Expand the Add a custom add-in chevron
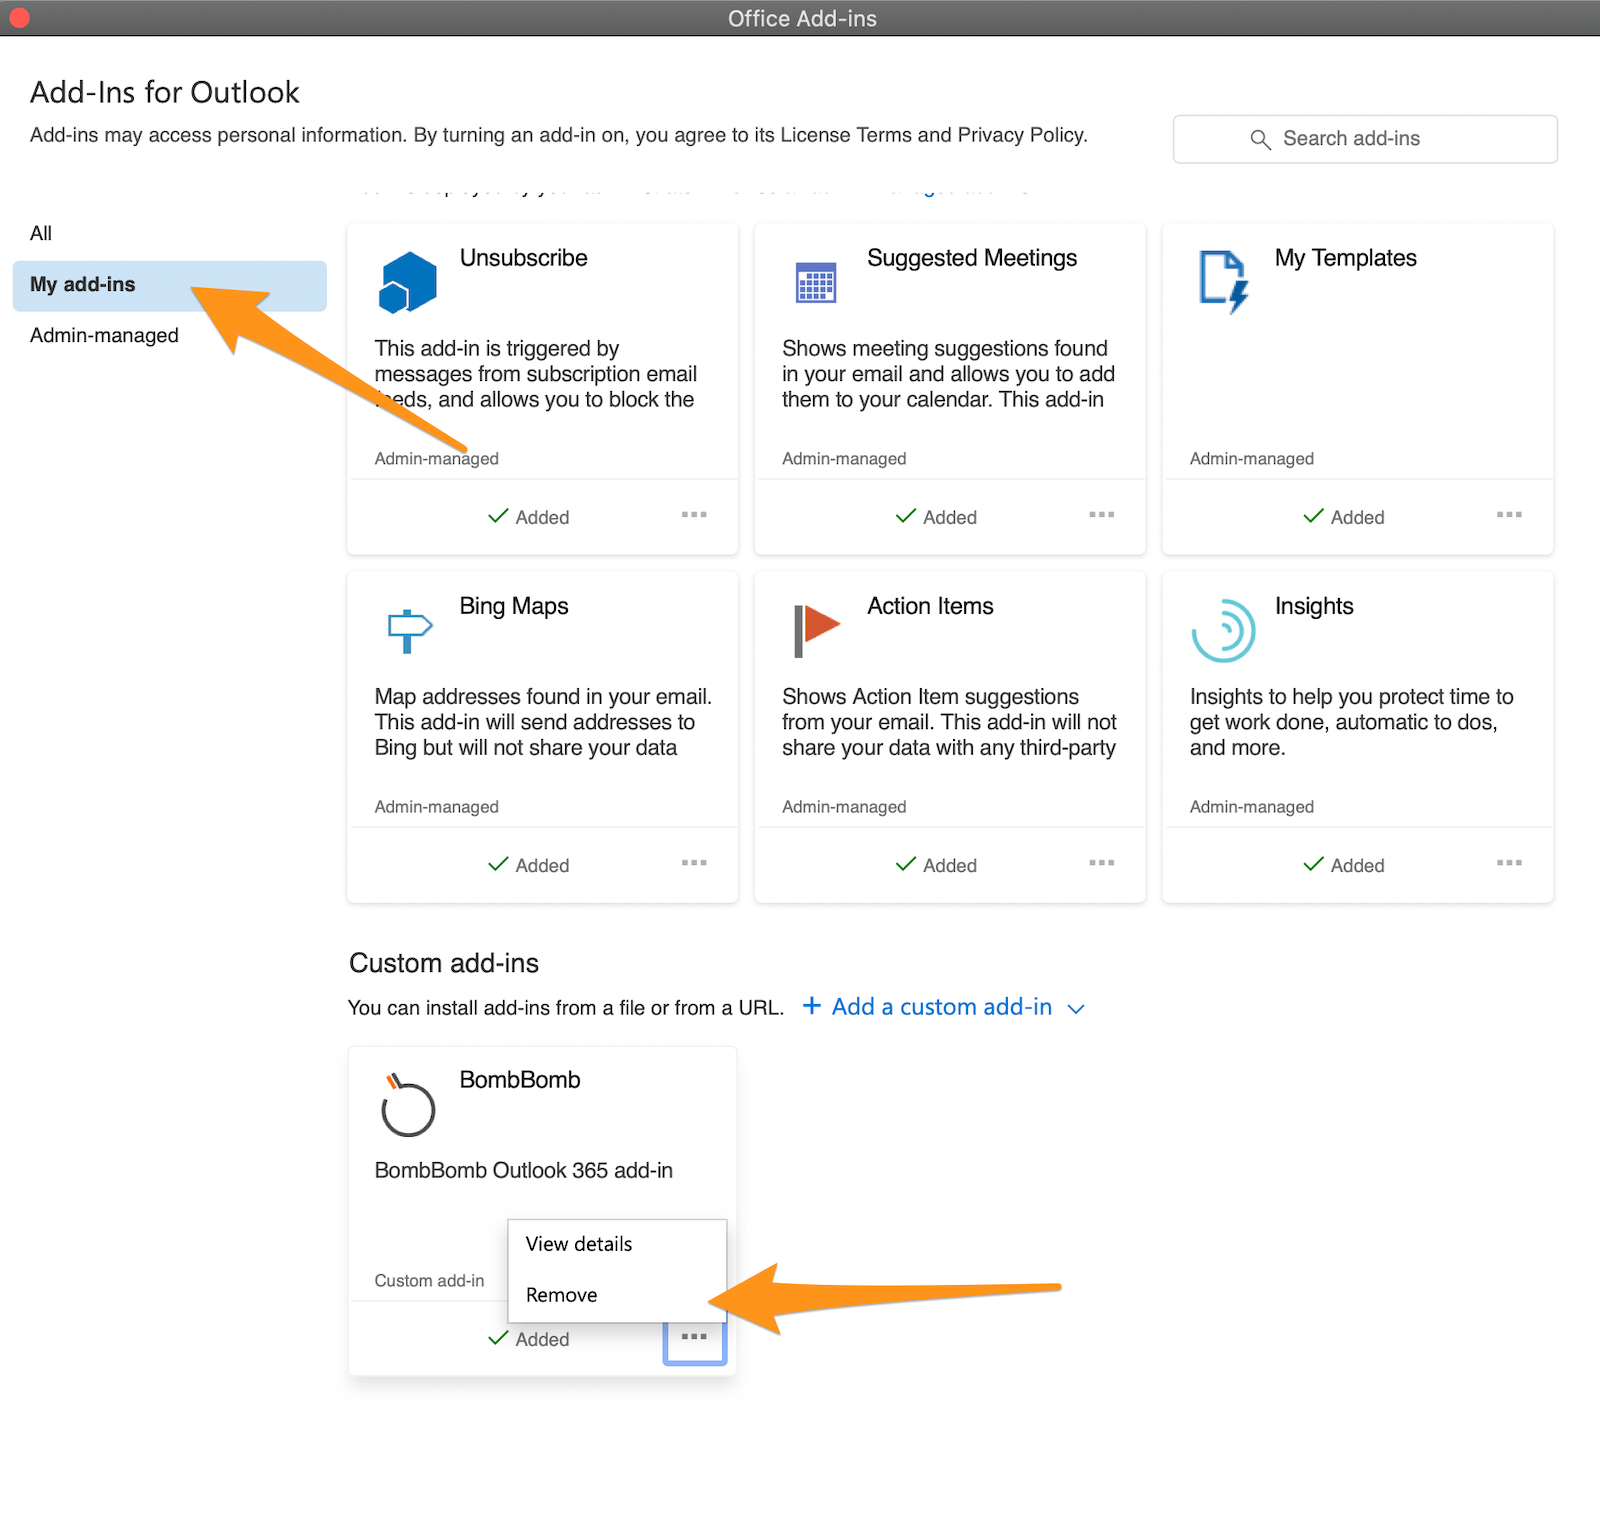 tap(1076, 1009)
